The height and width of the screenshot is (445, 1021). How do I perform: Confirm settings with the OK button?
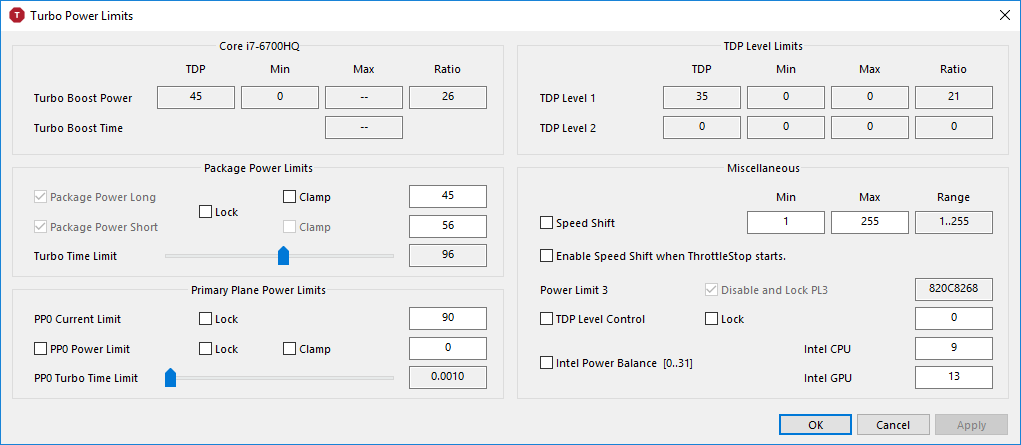815,425
